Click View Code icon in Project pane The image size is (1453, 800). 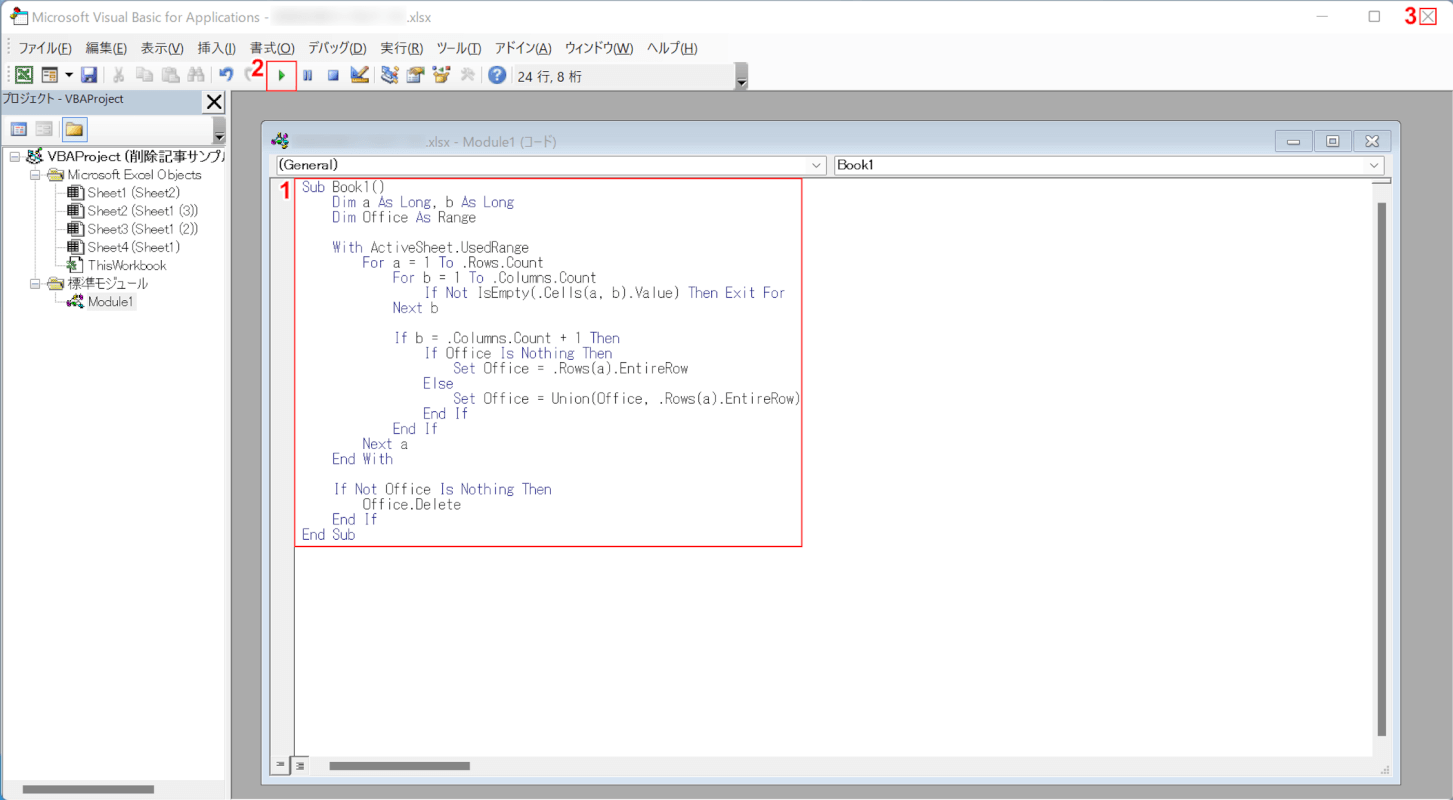point(18,129)
